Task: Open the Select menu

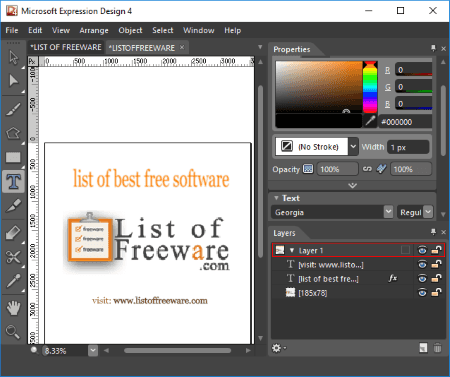Action: click(x=163, y=30)
